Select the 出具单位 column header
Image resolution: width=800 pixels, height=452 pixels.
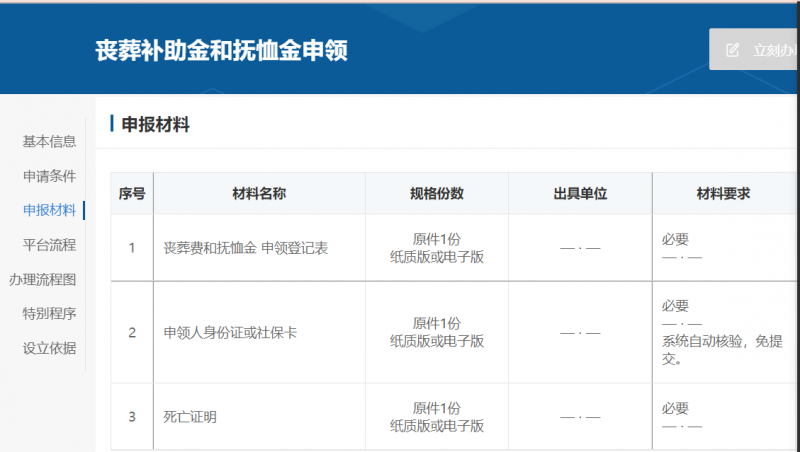580,193
